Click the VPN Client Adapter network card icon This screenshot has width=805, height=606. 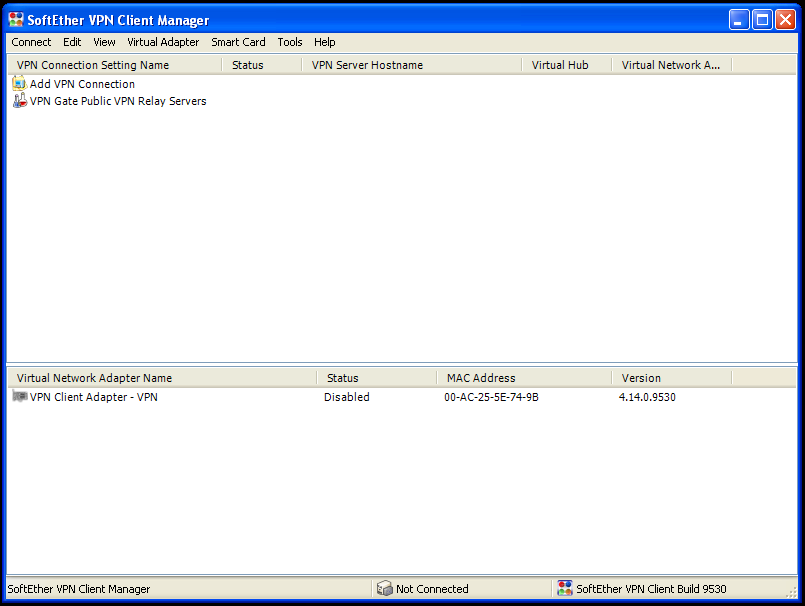(x=19, y=396)
